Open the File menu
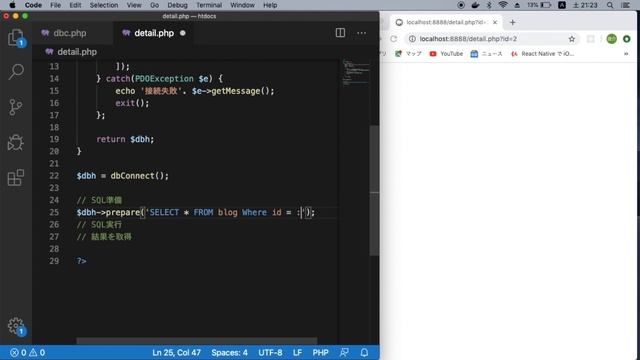Image resolution: width=640 pixels, height=360 pixels. [56, 5]
